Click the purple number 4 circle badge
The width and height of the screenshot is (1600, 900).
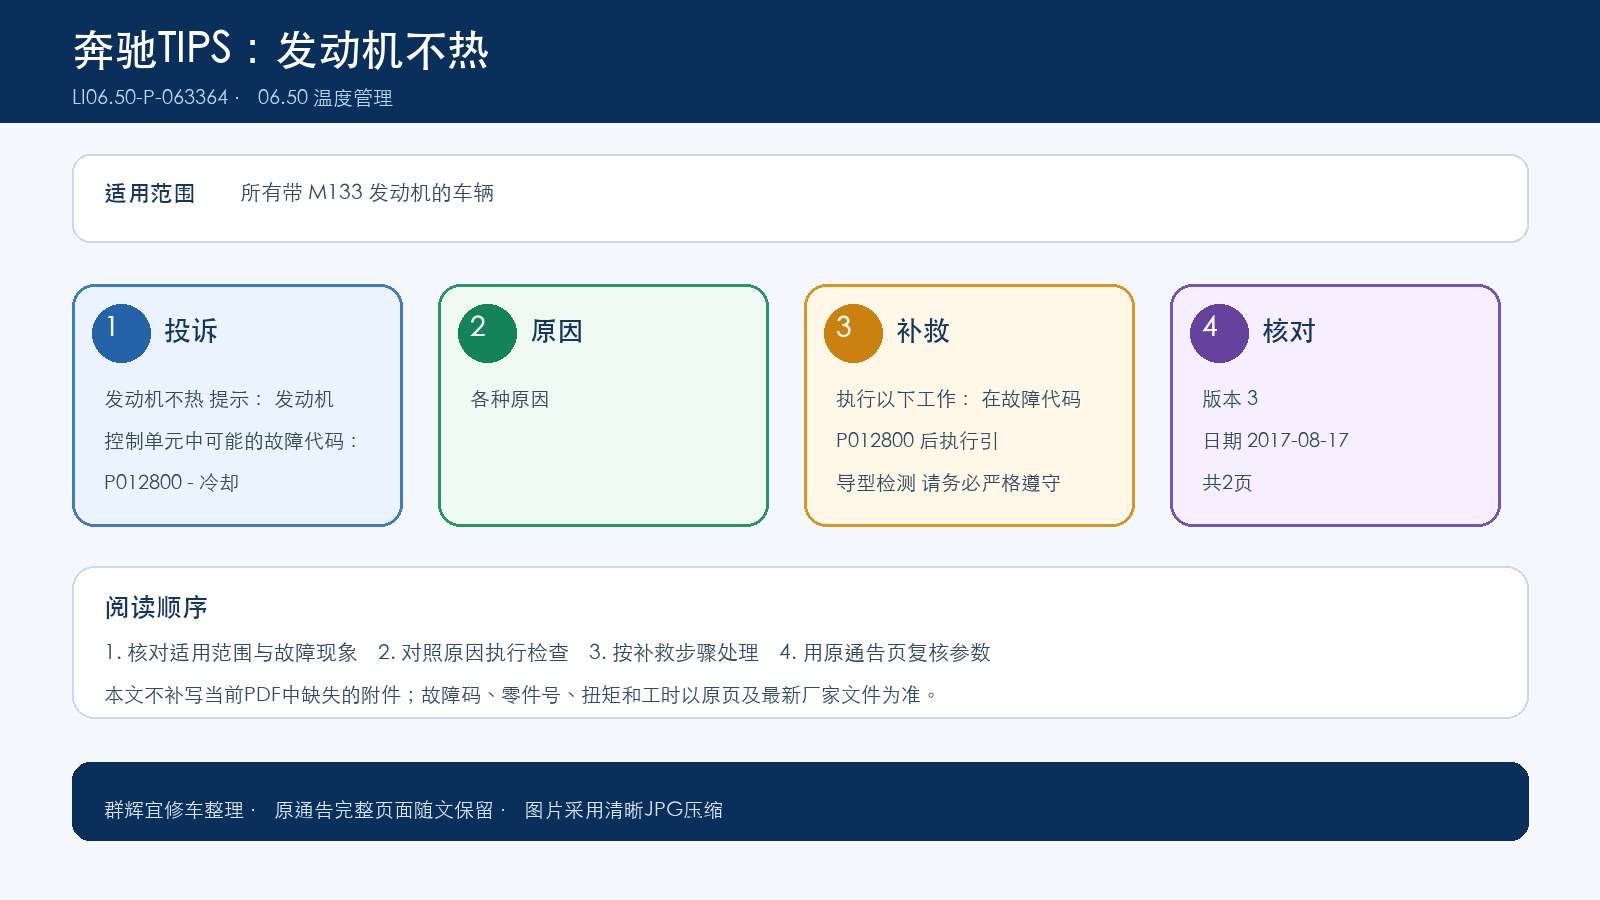pyautogui.click(x=1219, y=333)
